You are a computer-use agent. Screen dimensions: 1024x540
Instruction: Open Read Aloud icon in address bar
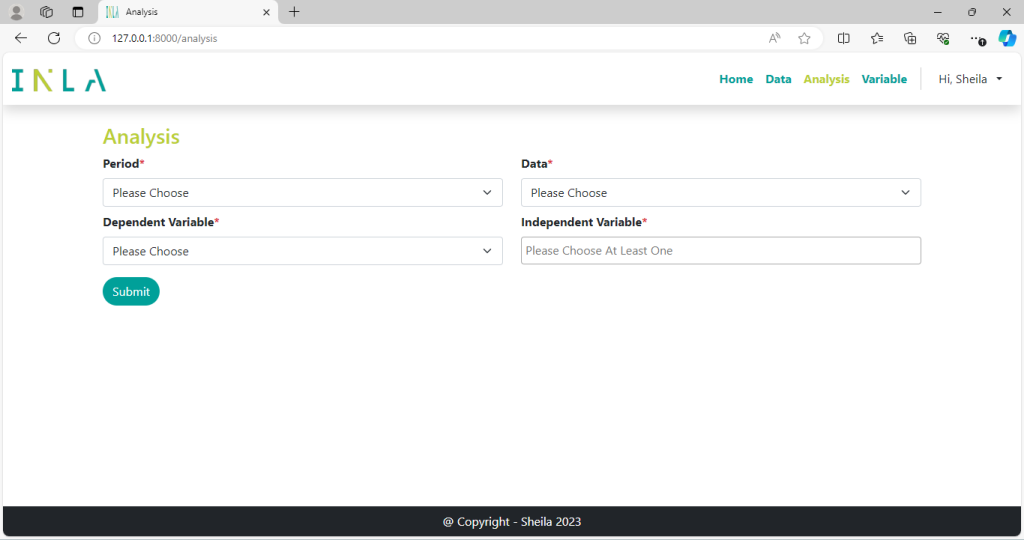tap(775, 39)
